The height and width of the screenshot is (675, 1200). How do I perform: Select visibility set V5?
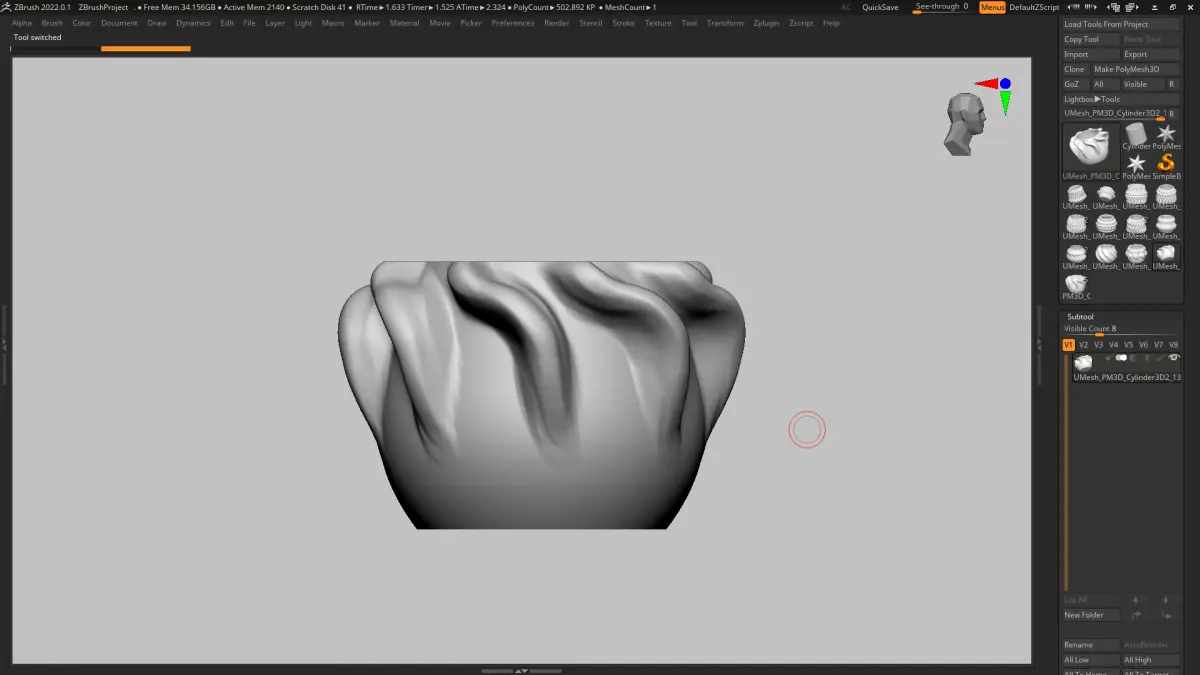tap(1128, 345)
